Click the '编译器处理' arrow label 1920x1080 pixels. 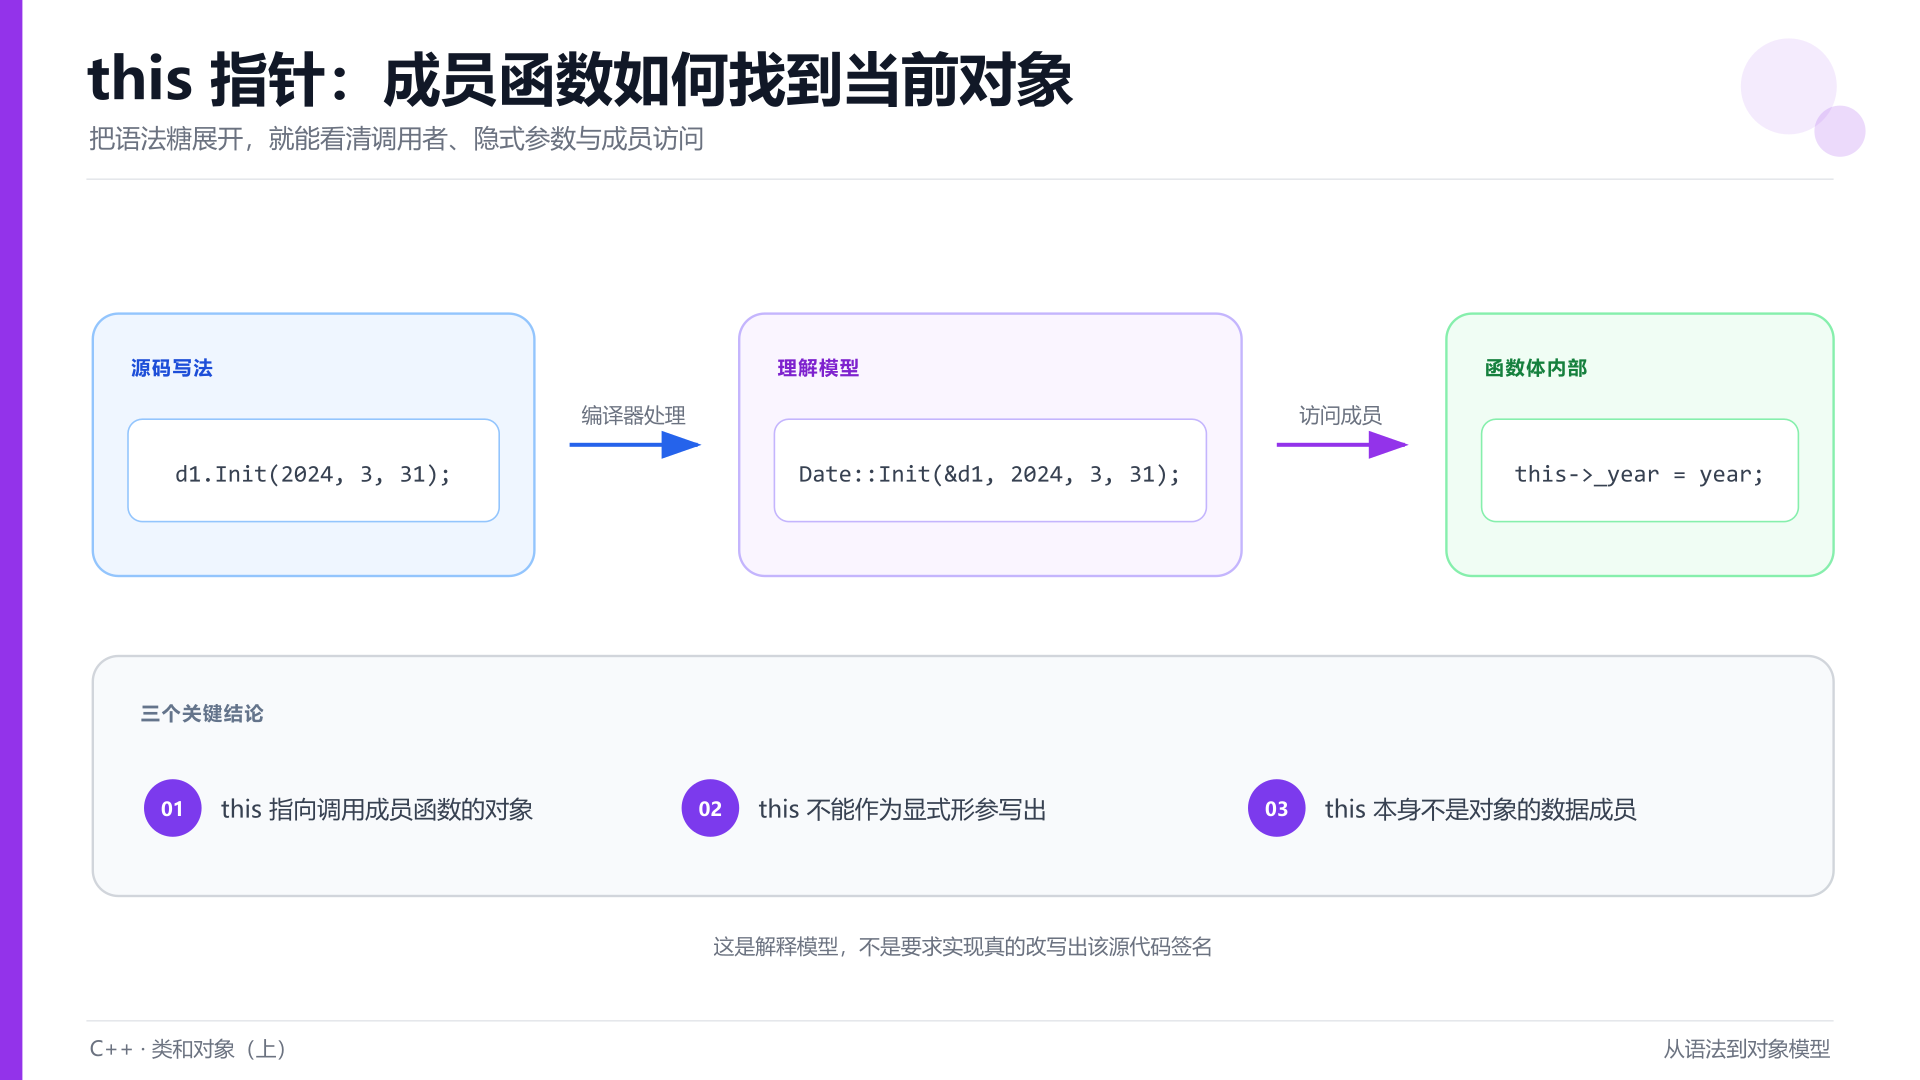pos(633,415)
